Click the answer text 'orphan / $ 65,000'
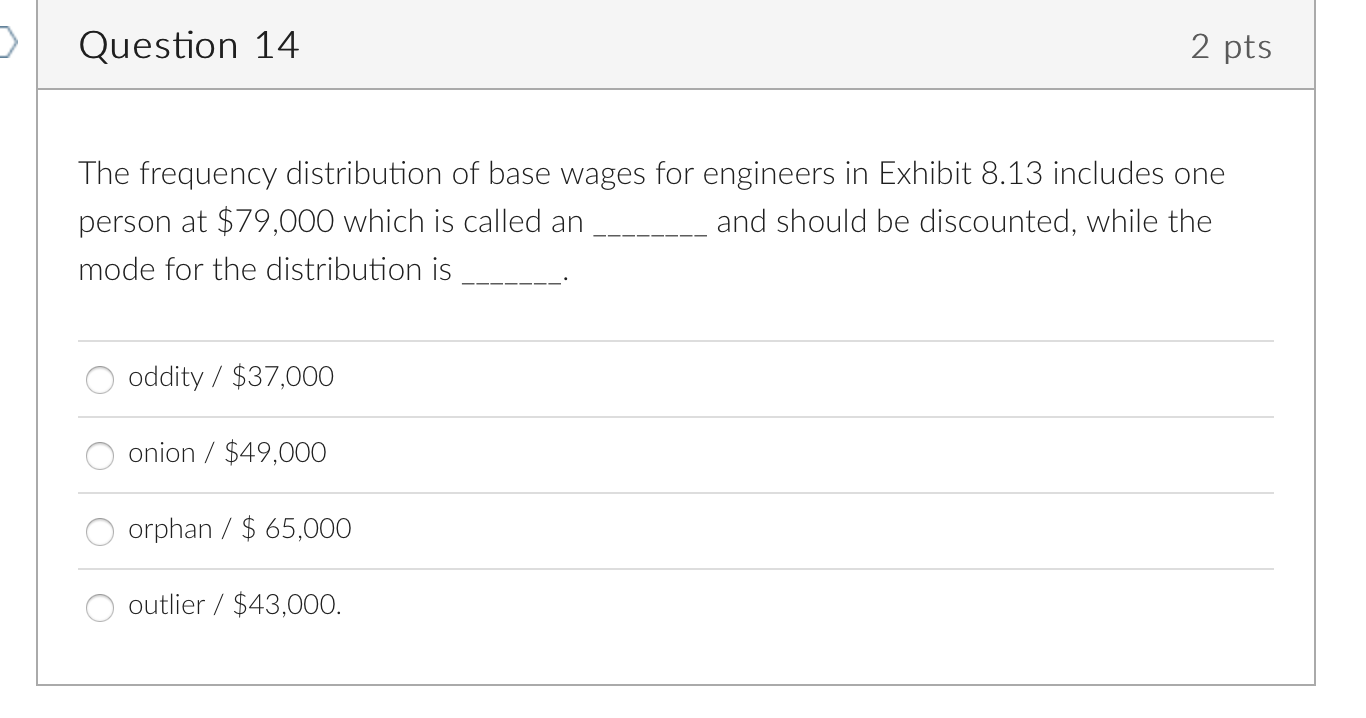 click(239, 528)
